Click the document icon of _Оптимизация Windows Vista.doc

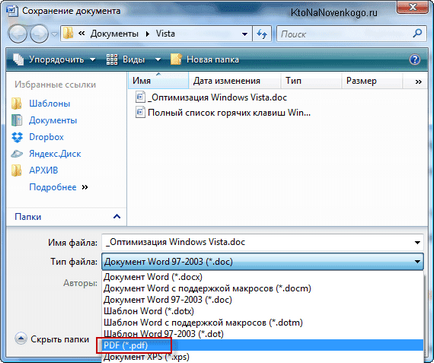140,97
